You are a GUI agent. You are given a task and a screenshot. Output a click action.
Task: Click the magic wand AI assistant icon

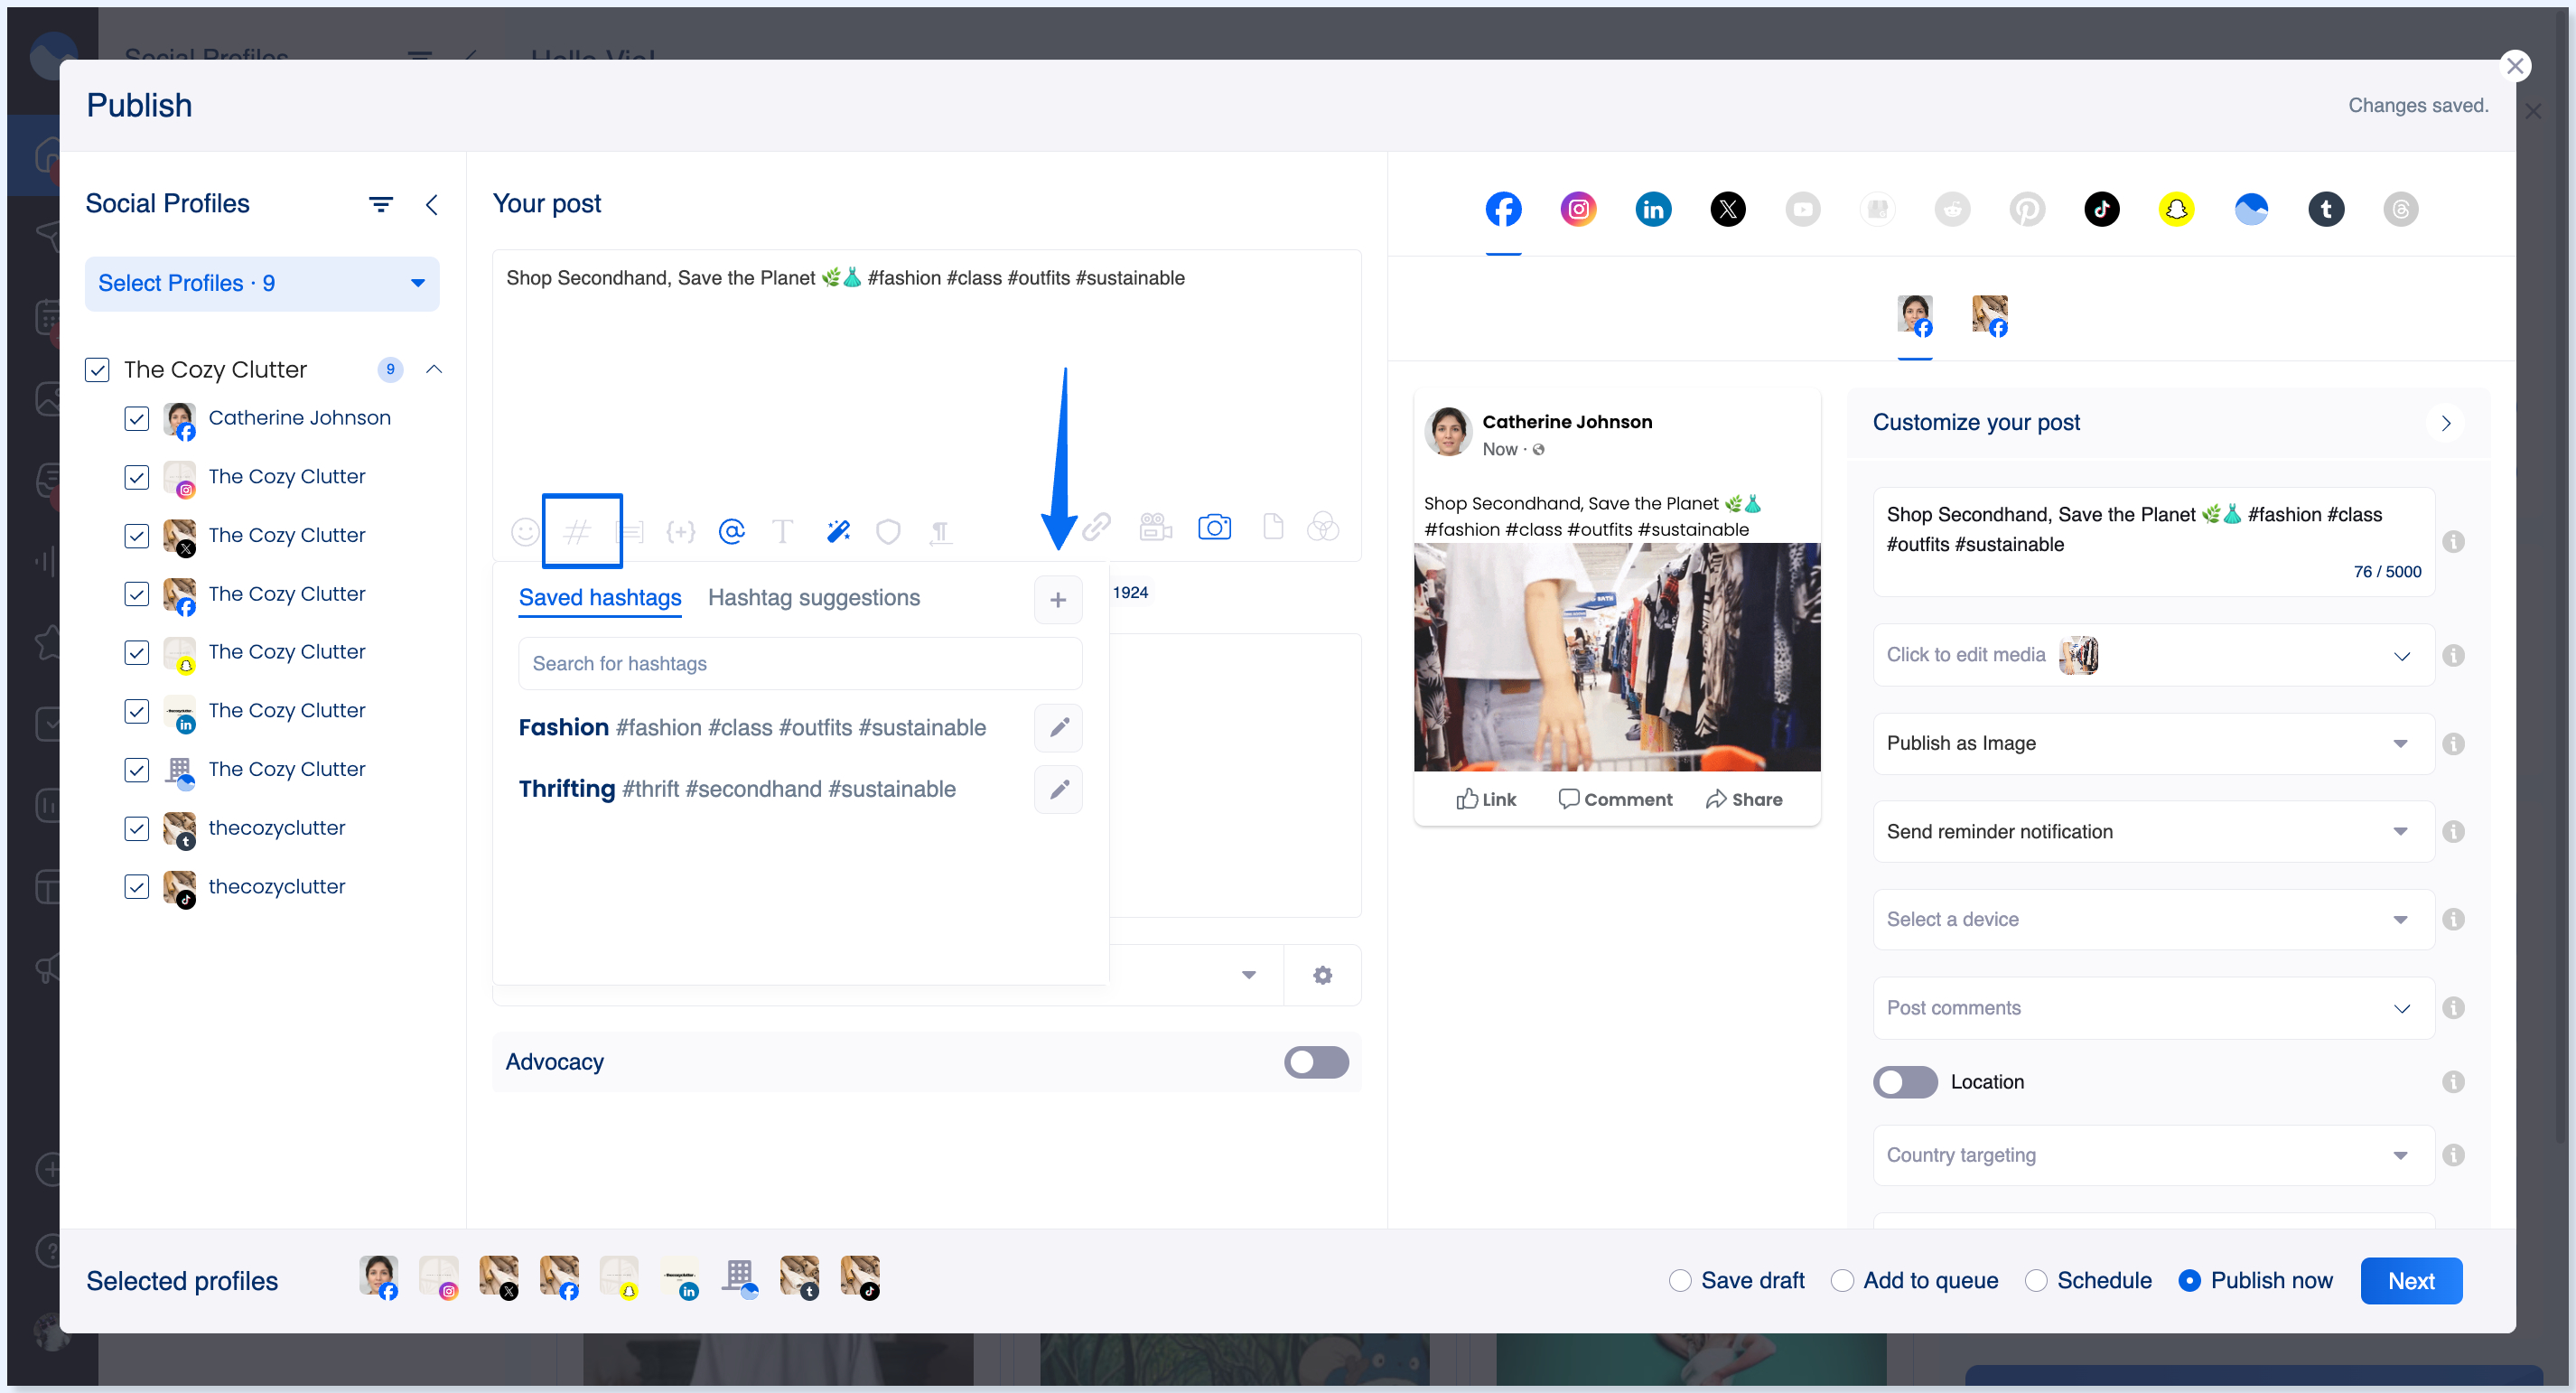pyautogui.click(x=838, y=531)
